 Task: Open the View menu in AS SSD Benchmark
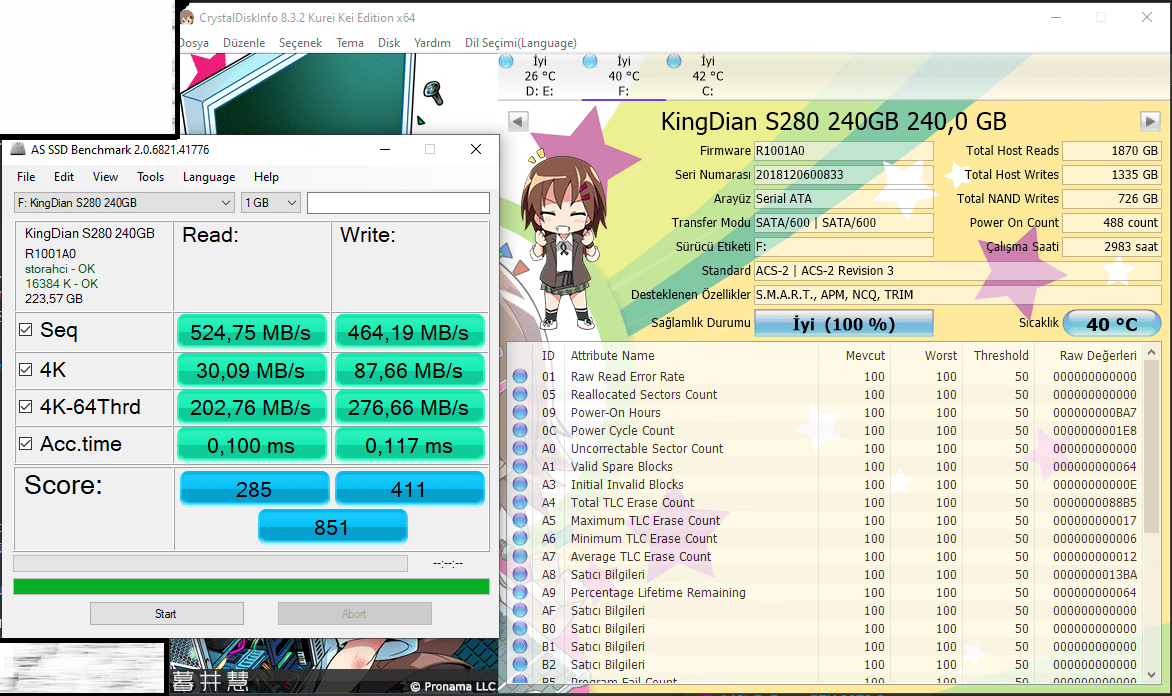tap(105, 176)
